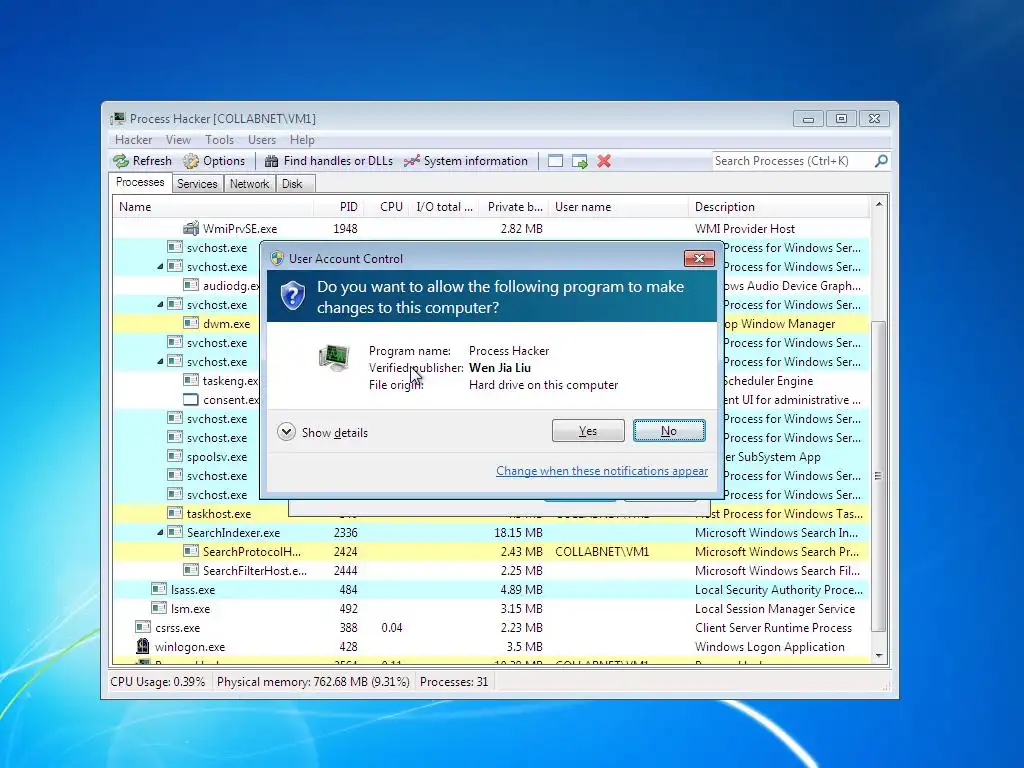The width and height of the screenshot is (1024, 768).
Task: Click the lsass.exe process icon
Action: (159, 589)
